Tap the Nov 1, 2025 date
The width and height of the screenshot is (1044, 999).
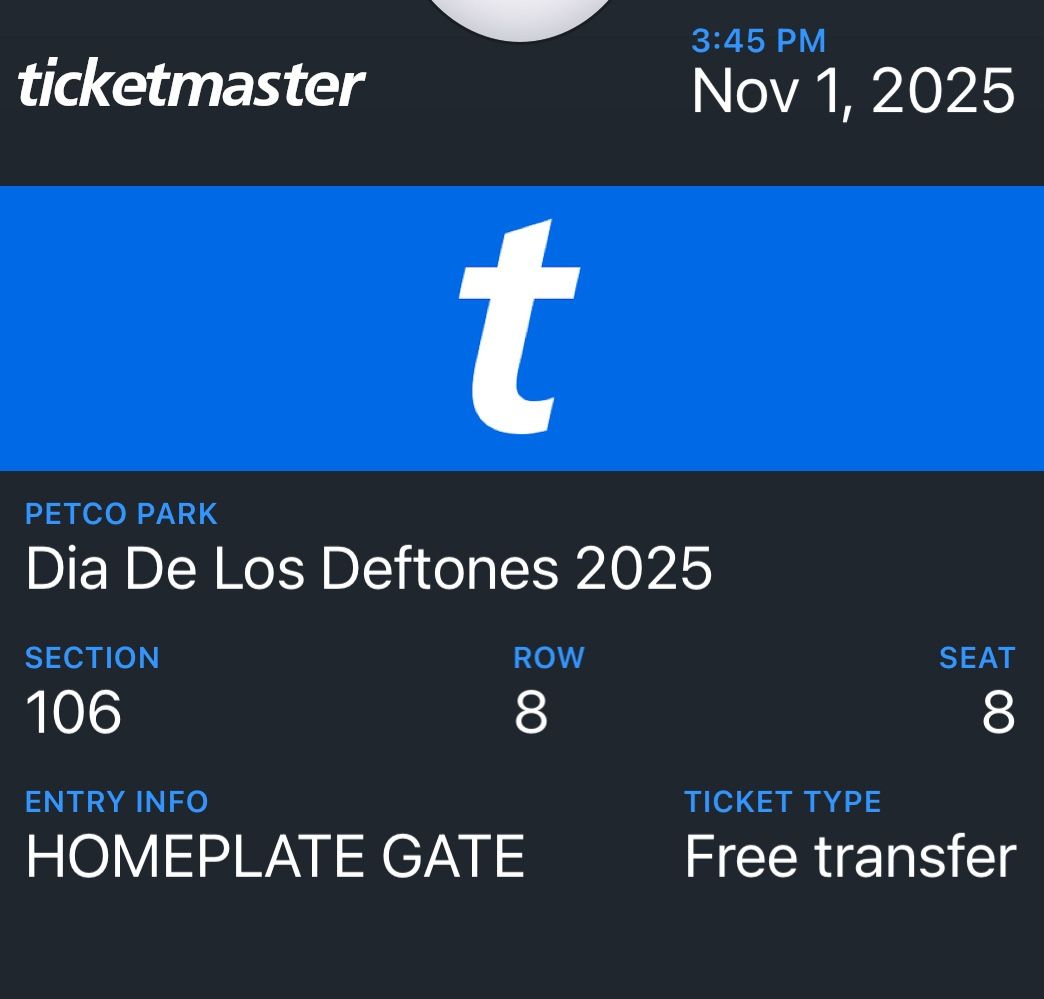853,92
